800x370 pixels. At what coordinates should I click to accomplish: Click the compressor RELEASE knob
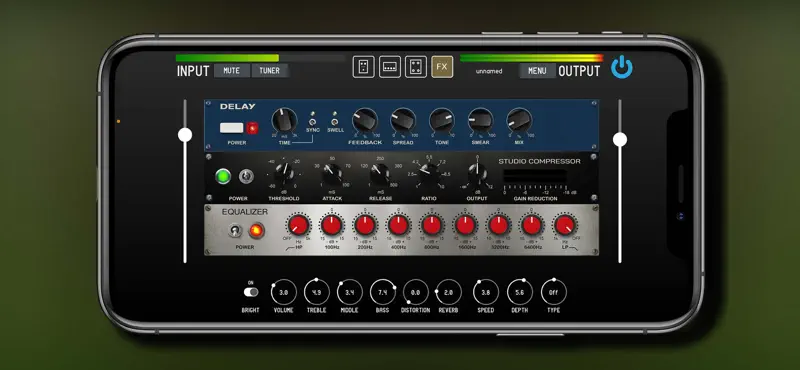[380, 175]
